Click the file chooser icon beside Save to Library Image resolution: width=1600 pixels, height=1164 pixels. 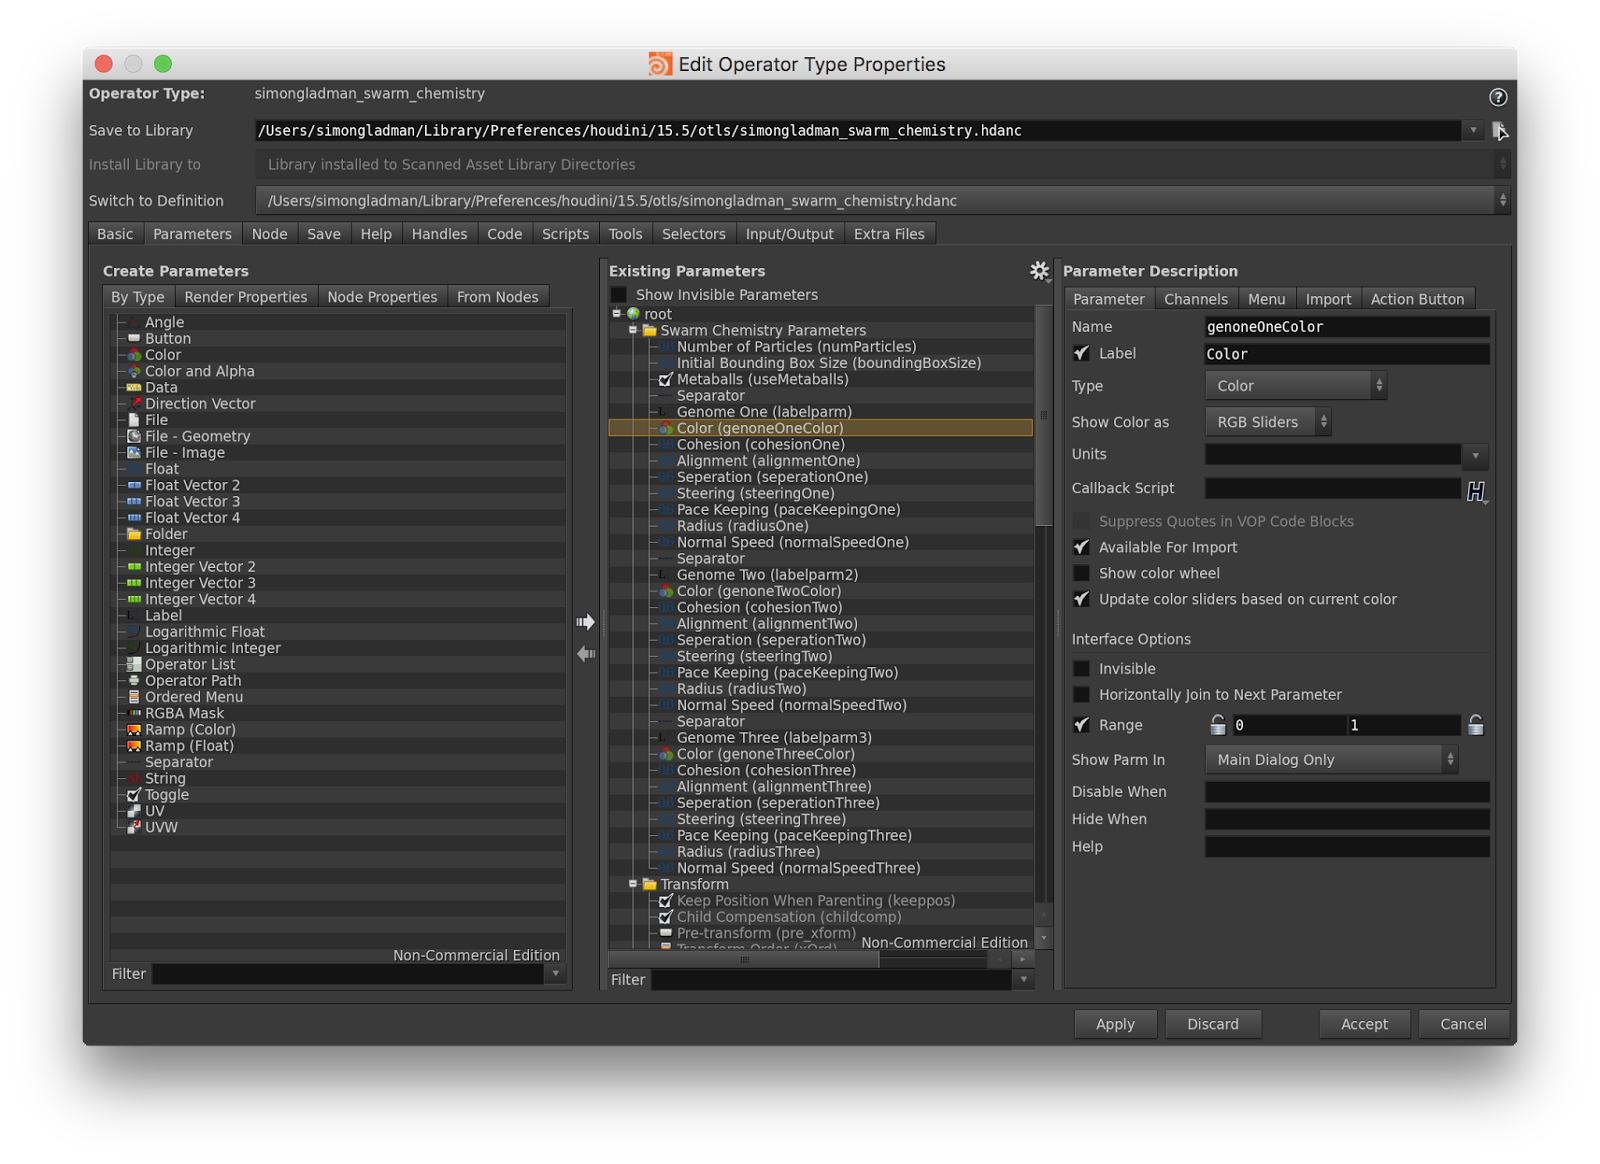[x=1499, y=131]
